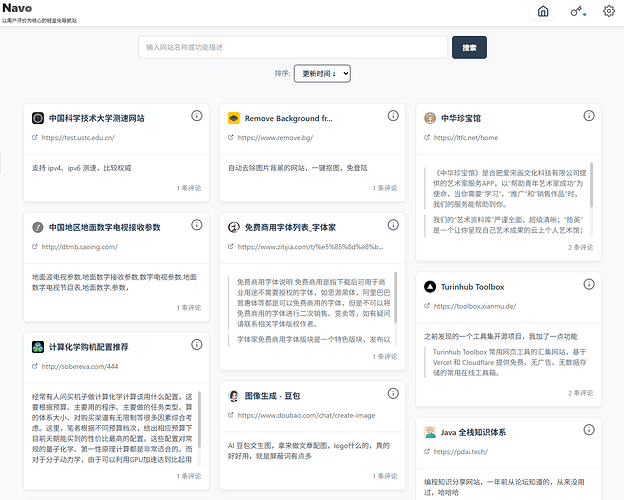The height and width of the screenshot is (500, 624).
Task: Click the title Turinhub Toolbox
Action: tap(472, 287)
